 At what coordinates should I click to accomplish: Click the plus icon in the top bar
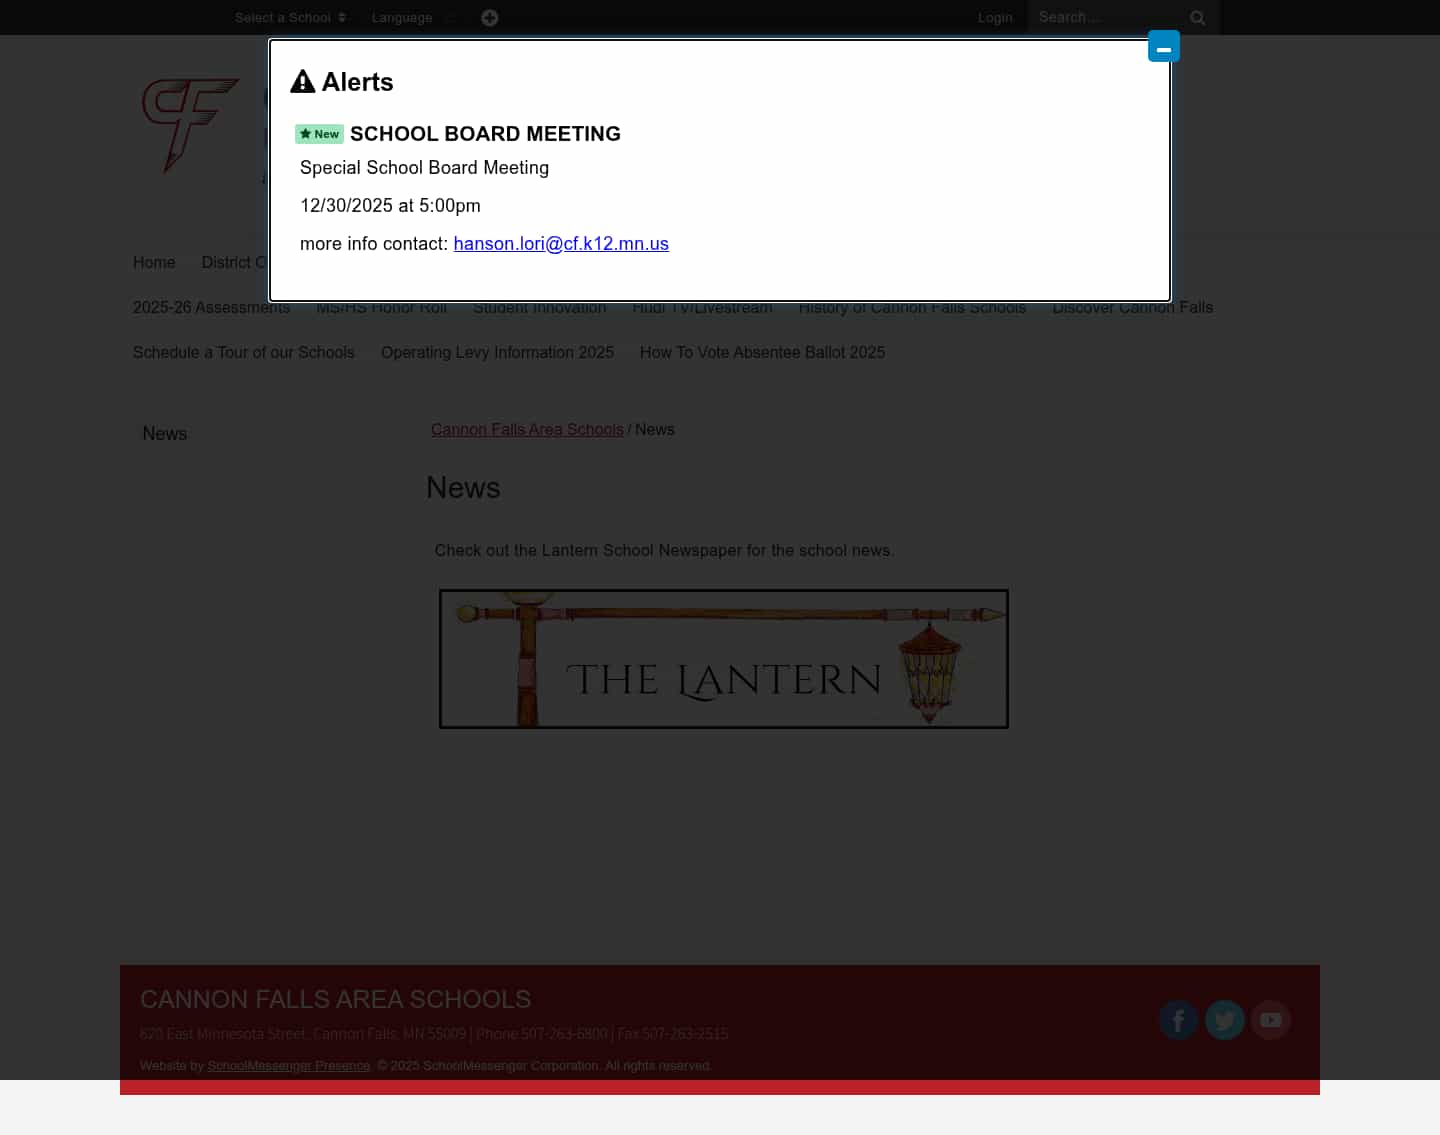point(490,17)
